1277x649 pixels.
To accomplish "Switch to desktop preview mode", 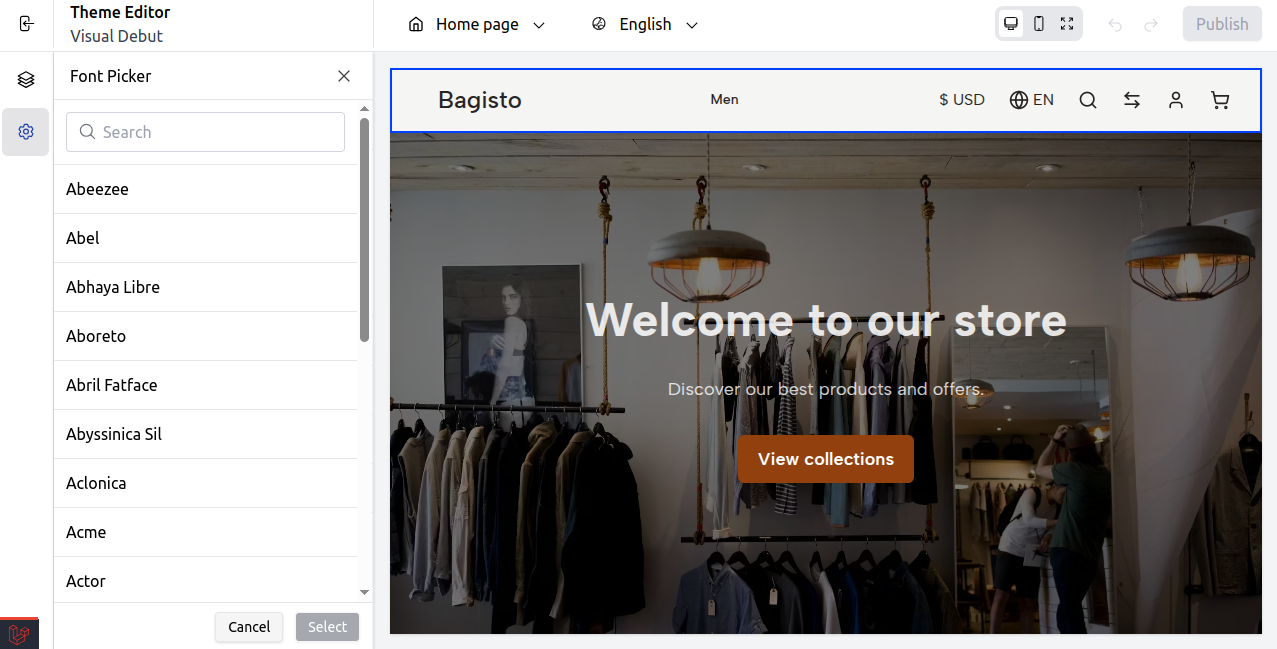I will coord(1011,24).
